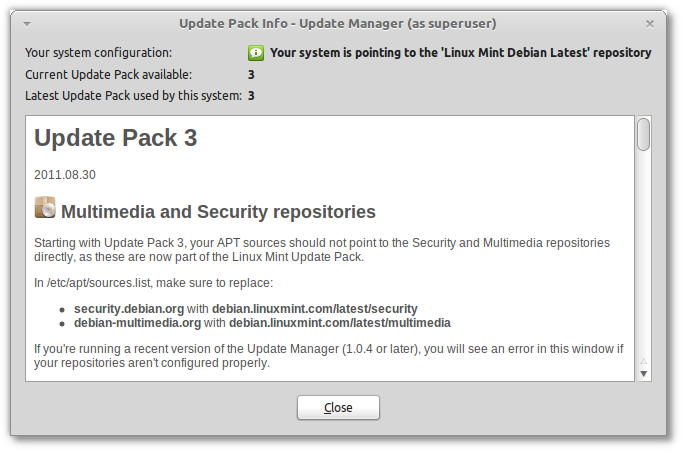
Task: Click the package icon beside Multimedia heading
Action: pos(45,207)
